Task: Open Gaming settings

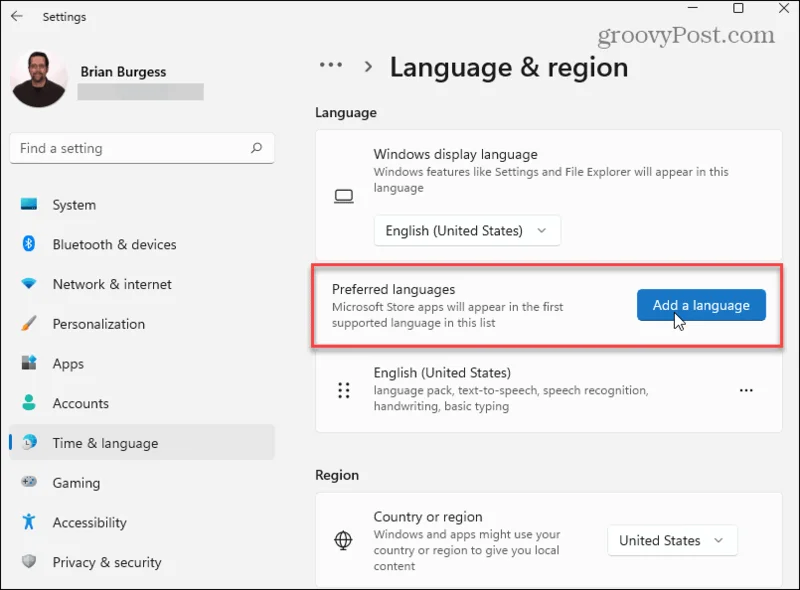Action: tap(141, 482)
